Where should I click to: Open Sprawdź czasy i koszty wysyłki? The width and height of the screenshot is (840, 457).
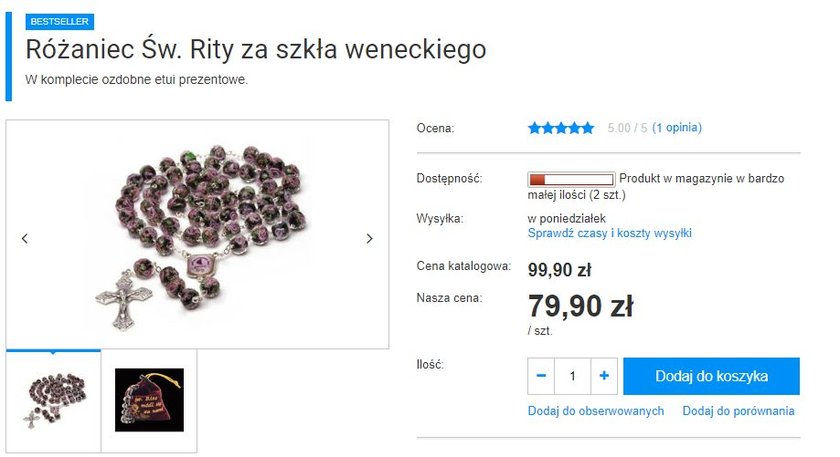[x=610, y=233]
